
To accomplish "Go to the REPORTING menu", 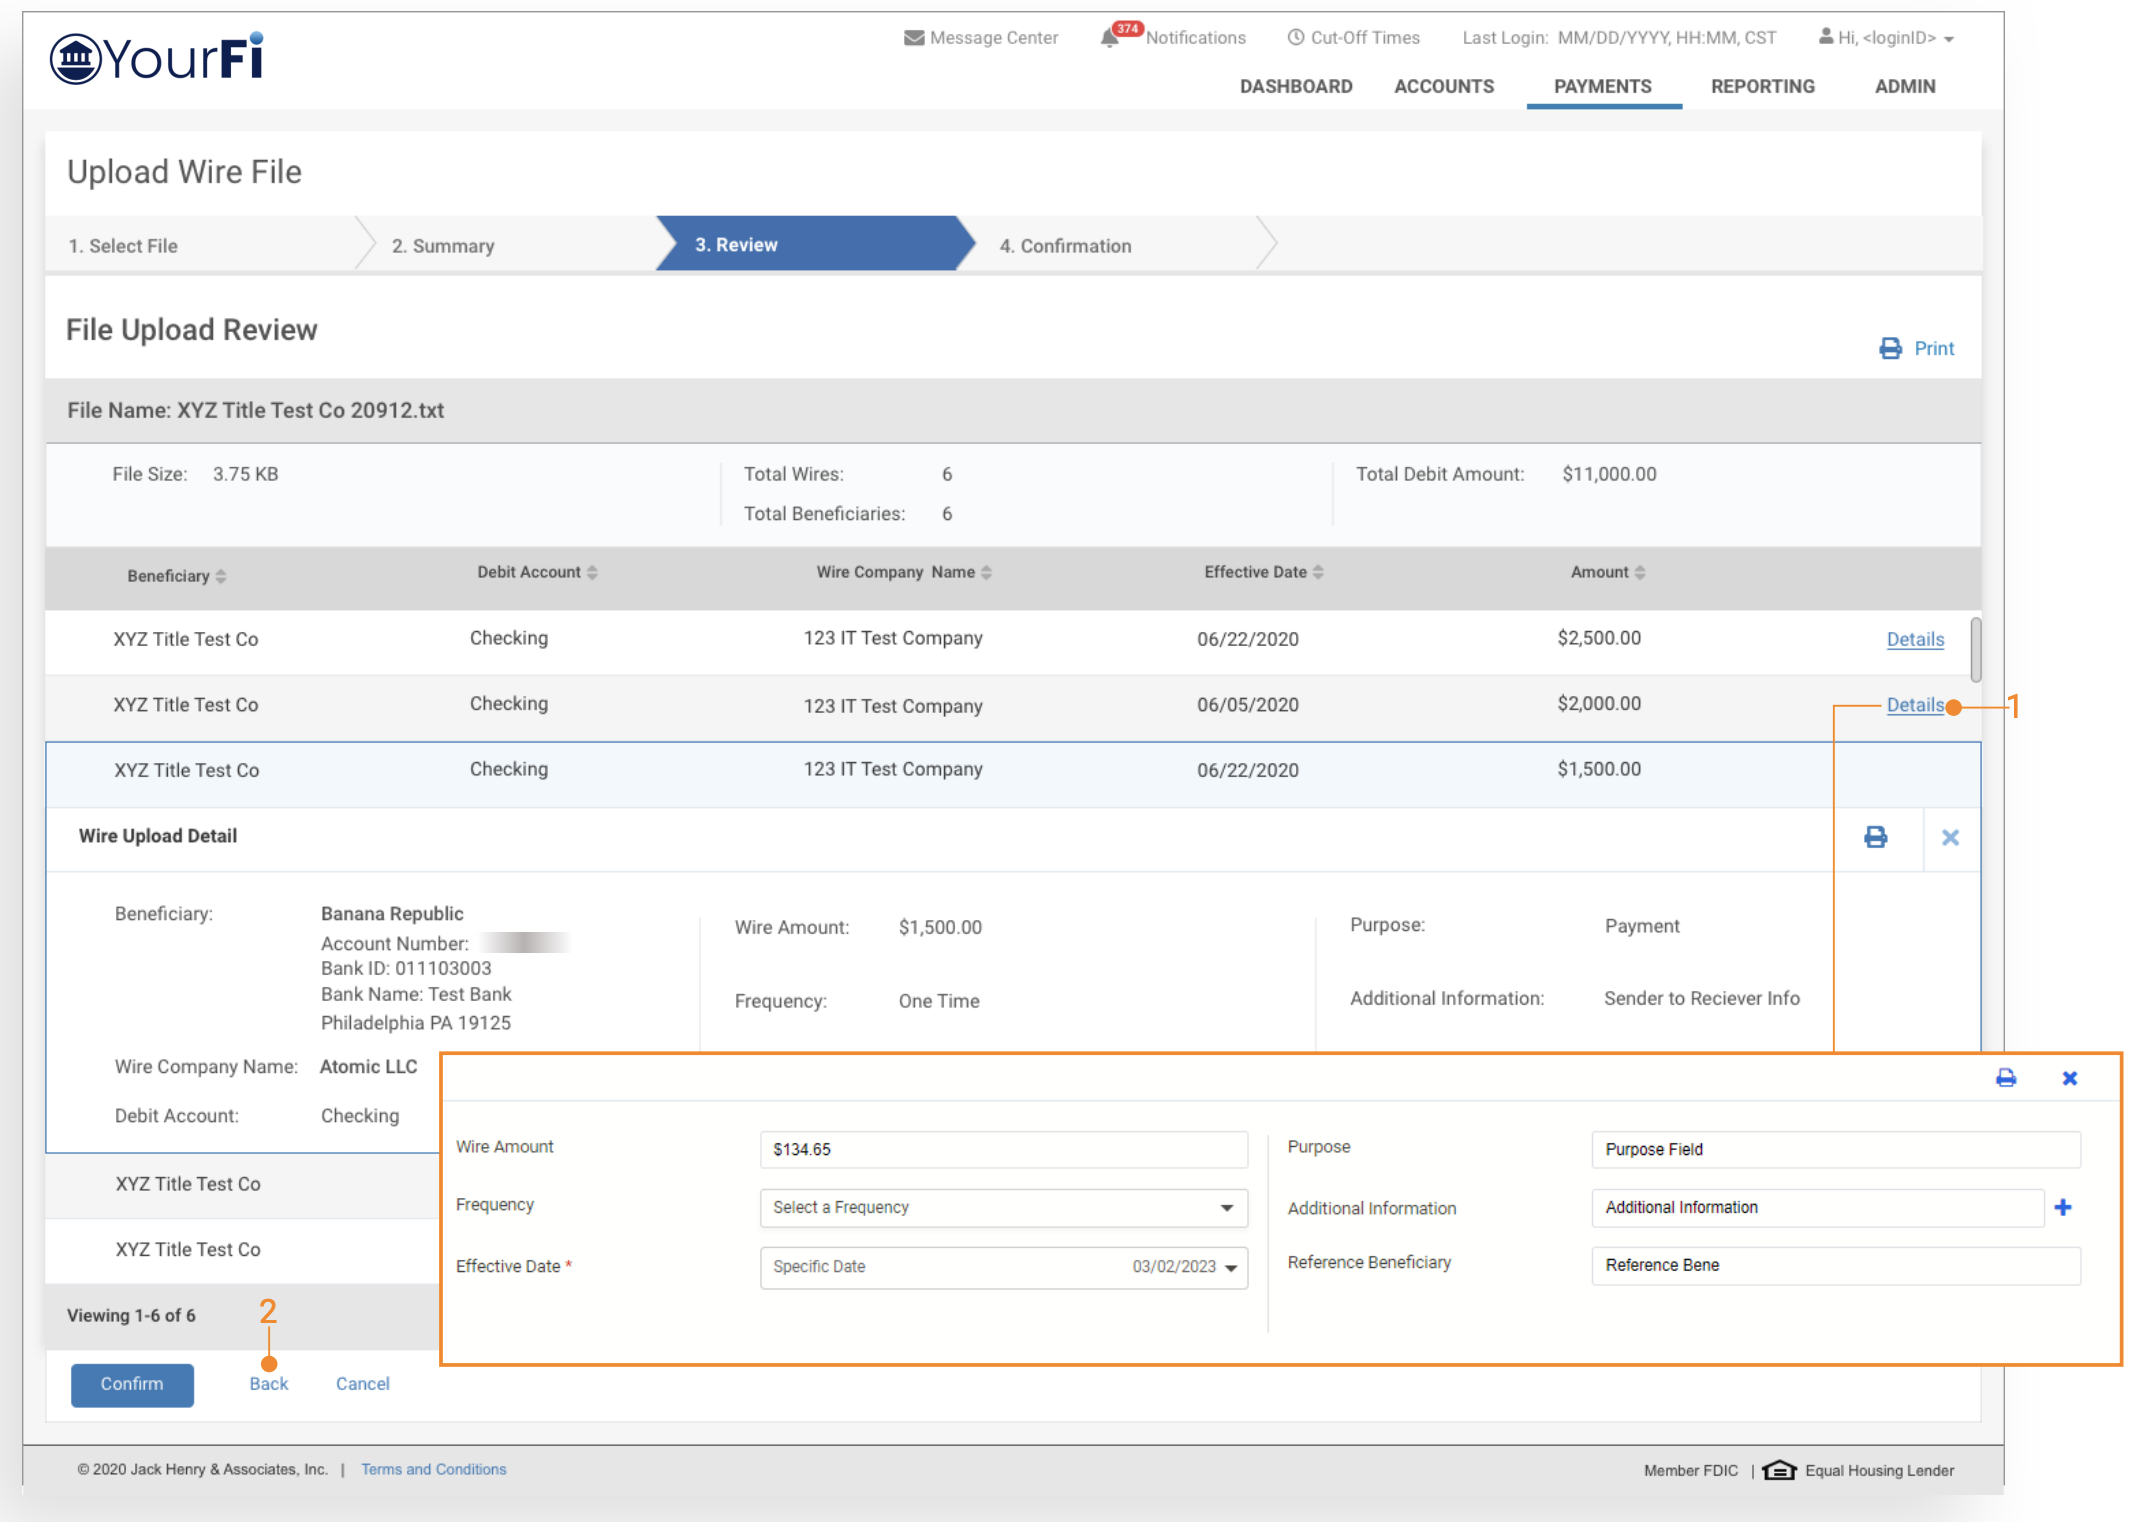I will pos(1762,86).
